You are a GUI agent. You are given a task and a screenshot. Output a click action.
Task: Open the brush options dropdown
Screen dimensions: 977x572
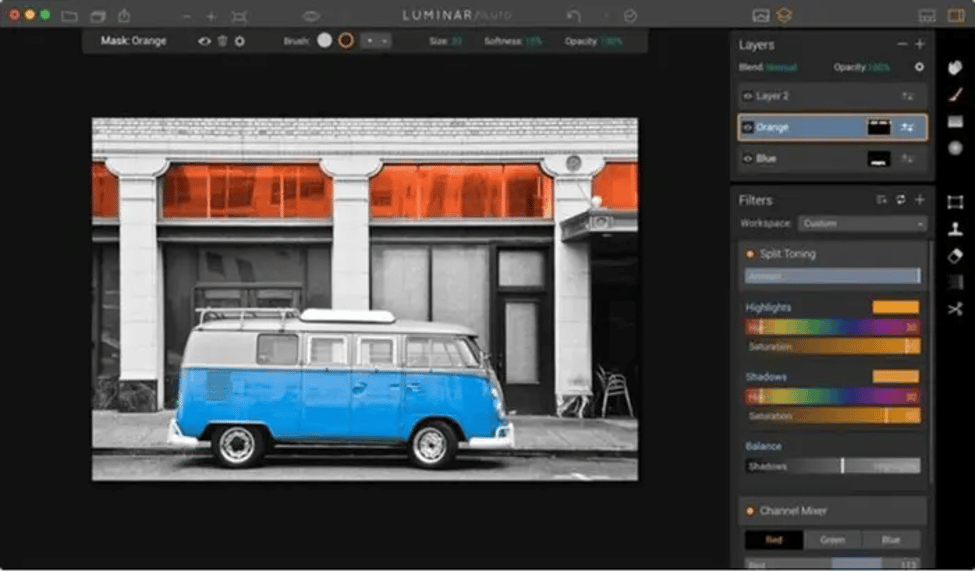(x=376, y=41)
